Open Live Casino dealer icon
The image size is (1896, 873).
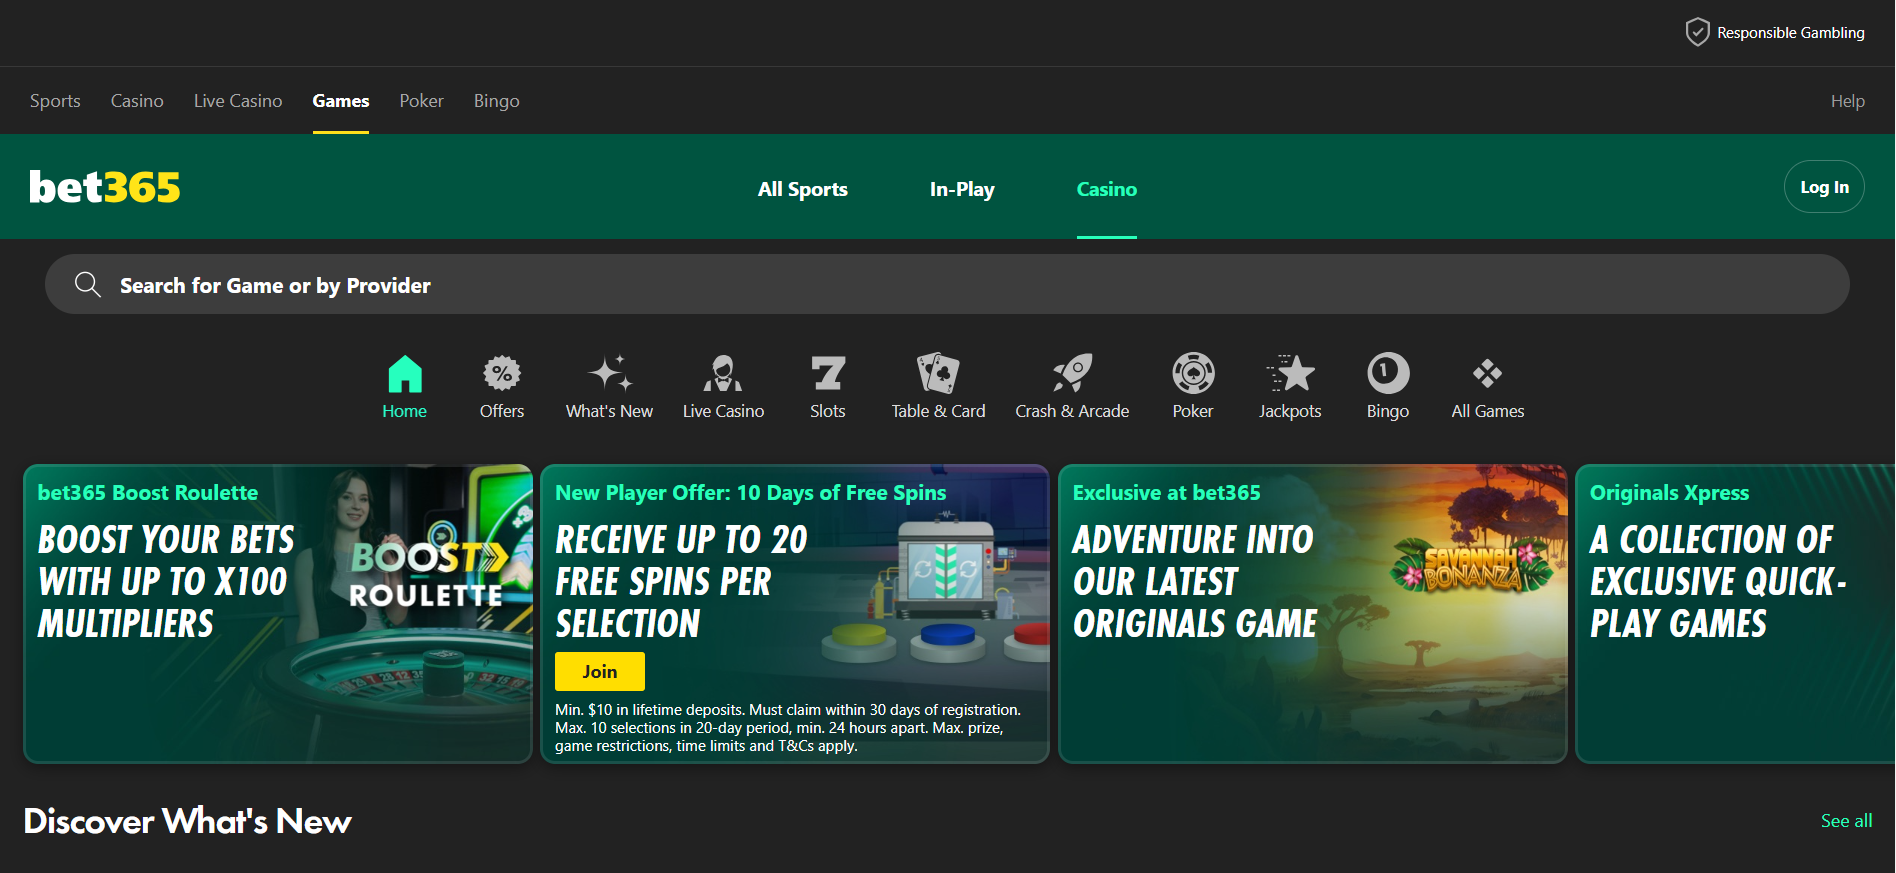tap(723, 375)
